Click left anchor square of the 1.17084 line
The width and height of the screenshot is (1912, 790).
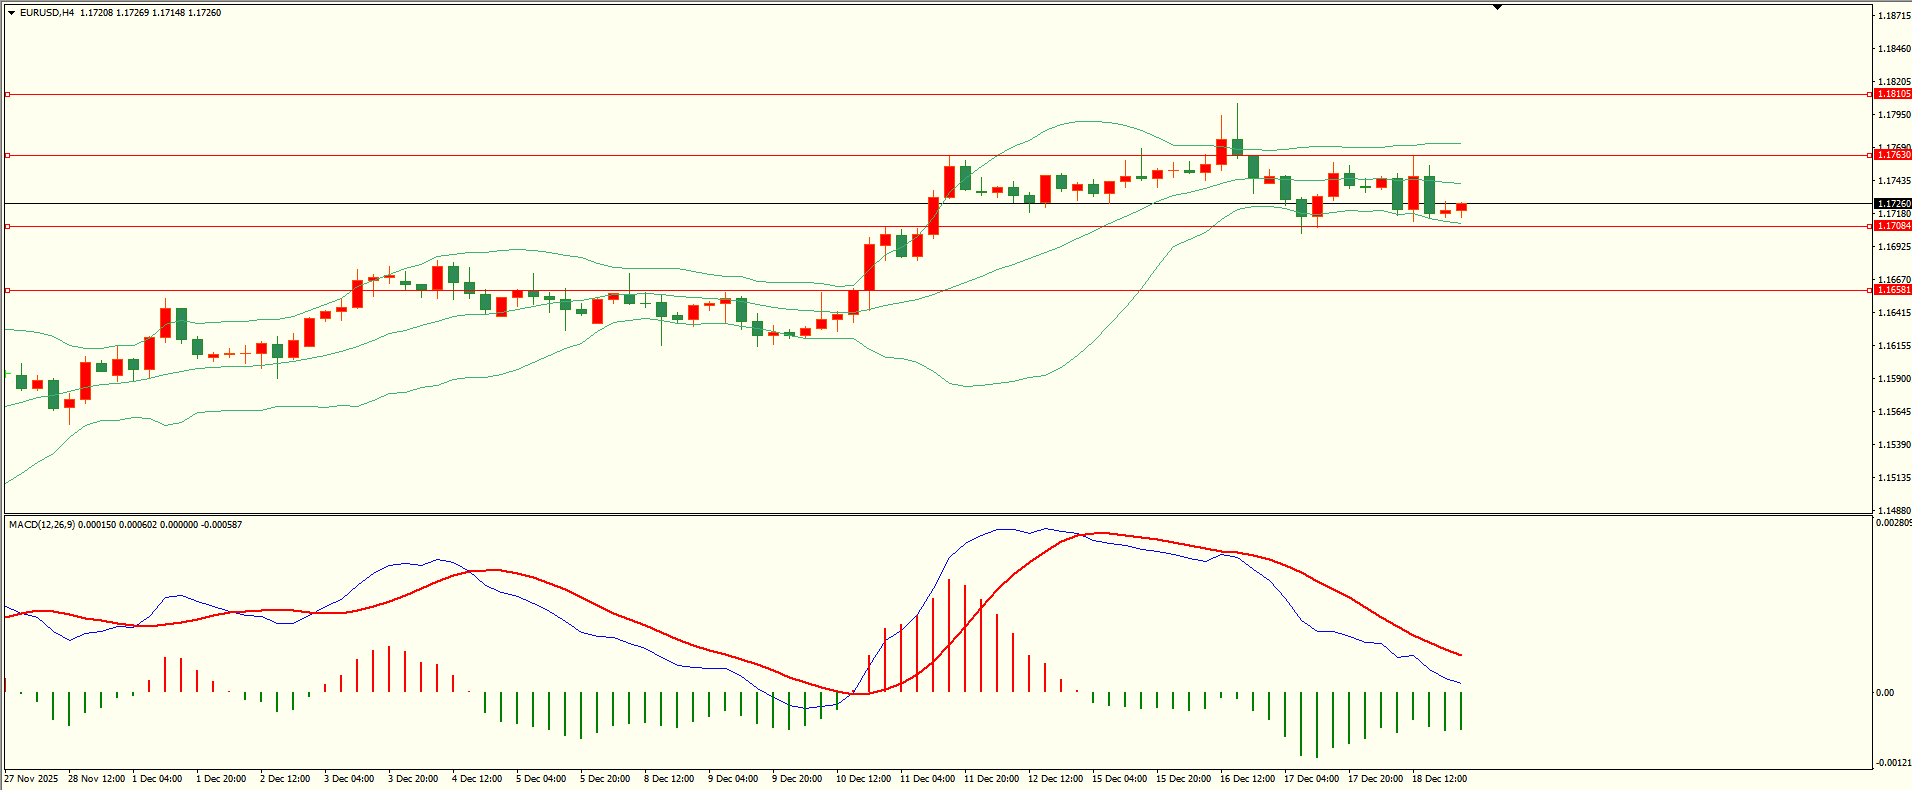(8, 227)
